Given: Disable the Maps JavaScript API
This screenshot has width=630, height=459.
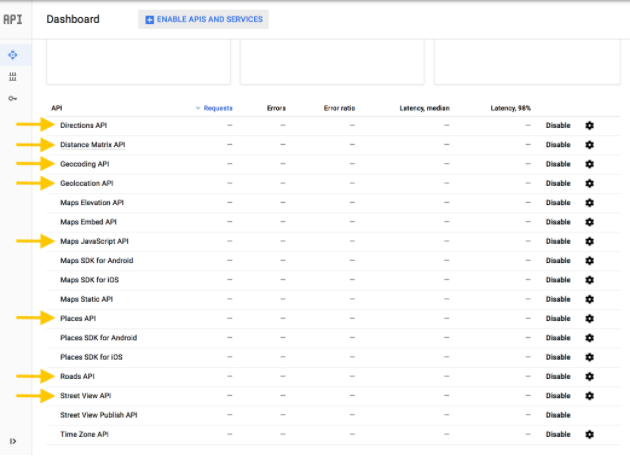Looking at the screenshot, I should click(x=558, y=241).
